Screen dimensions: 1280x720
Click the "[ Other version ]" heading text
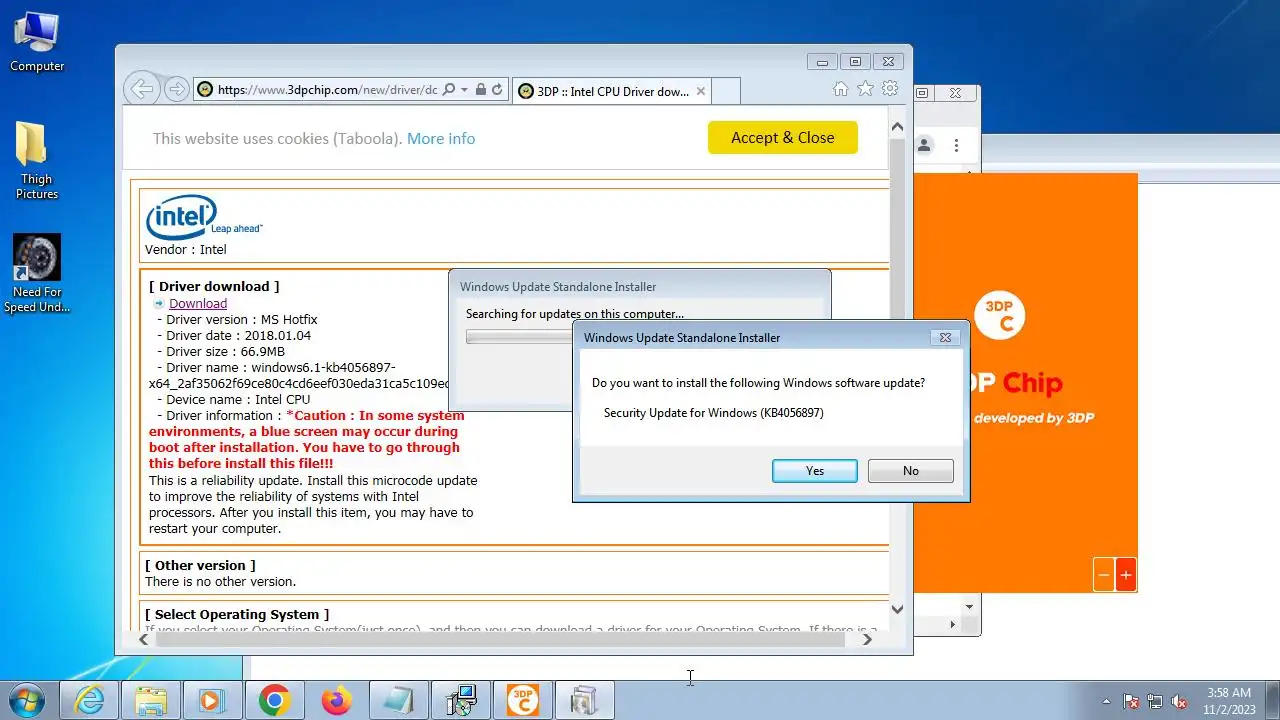point(200,566)
